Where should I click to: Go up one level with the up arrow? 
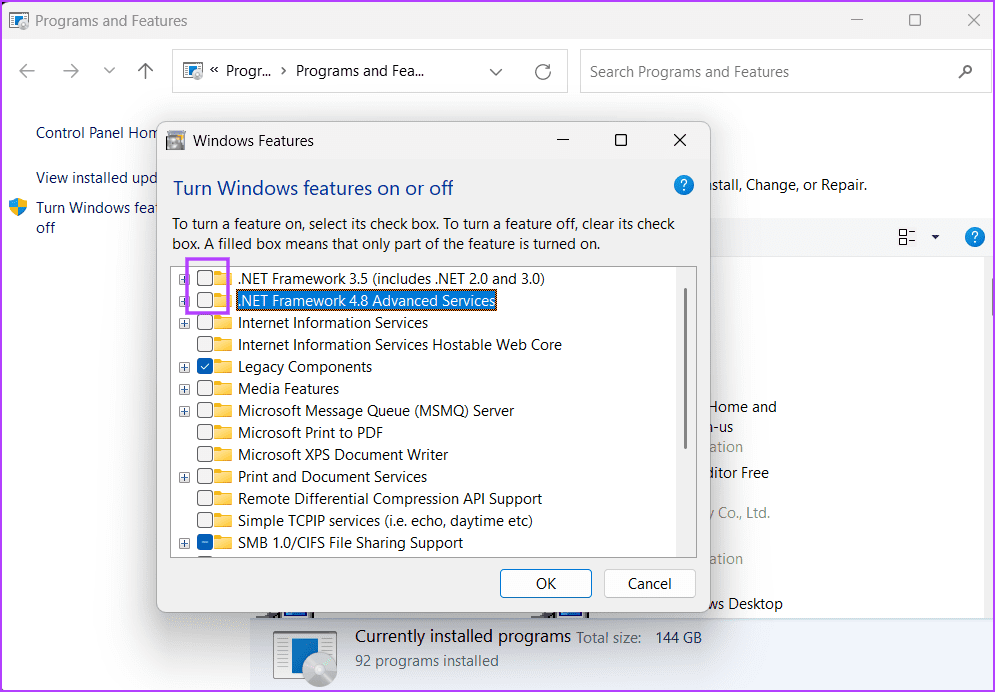pos(145,71)
